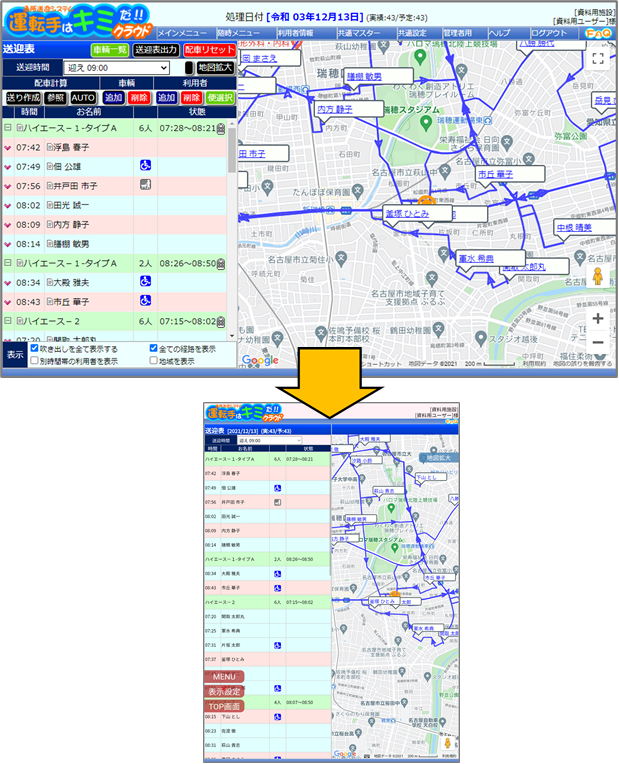Click 車輌一覧 green button
Viewport: 619px width, 764px height.
110,50
